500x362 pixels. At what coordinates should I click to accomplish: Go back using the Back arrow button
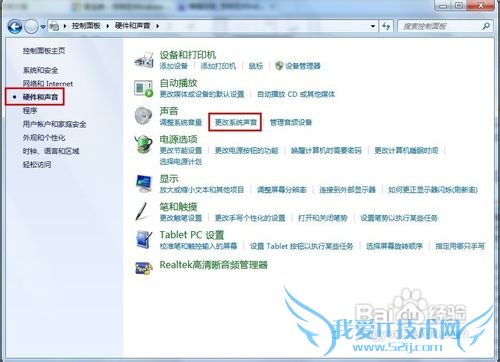[x=15, y=26]
